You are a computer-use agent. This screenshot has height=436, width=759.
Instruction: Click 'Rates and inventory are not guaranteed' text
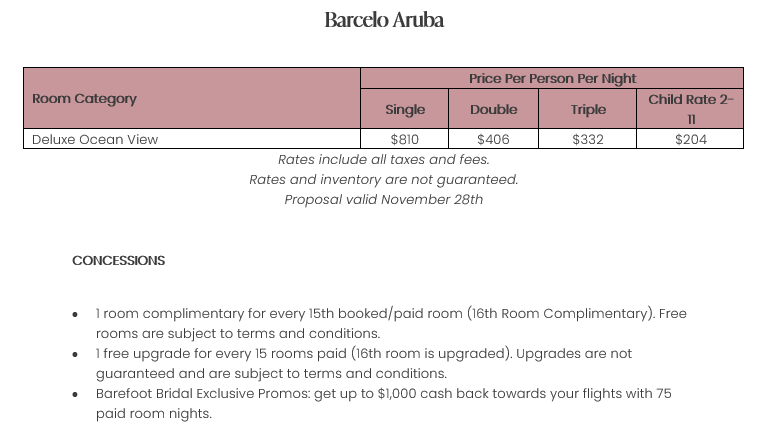tap(384, 180)
